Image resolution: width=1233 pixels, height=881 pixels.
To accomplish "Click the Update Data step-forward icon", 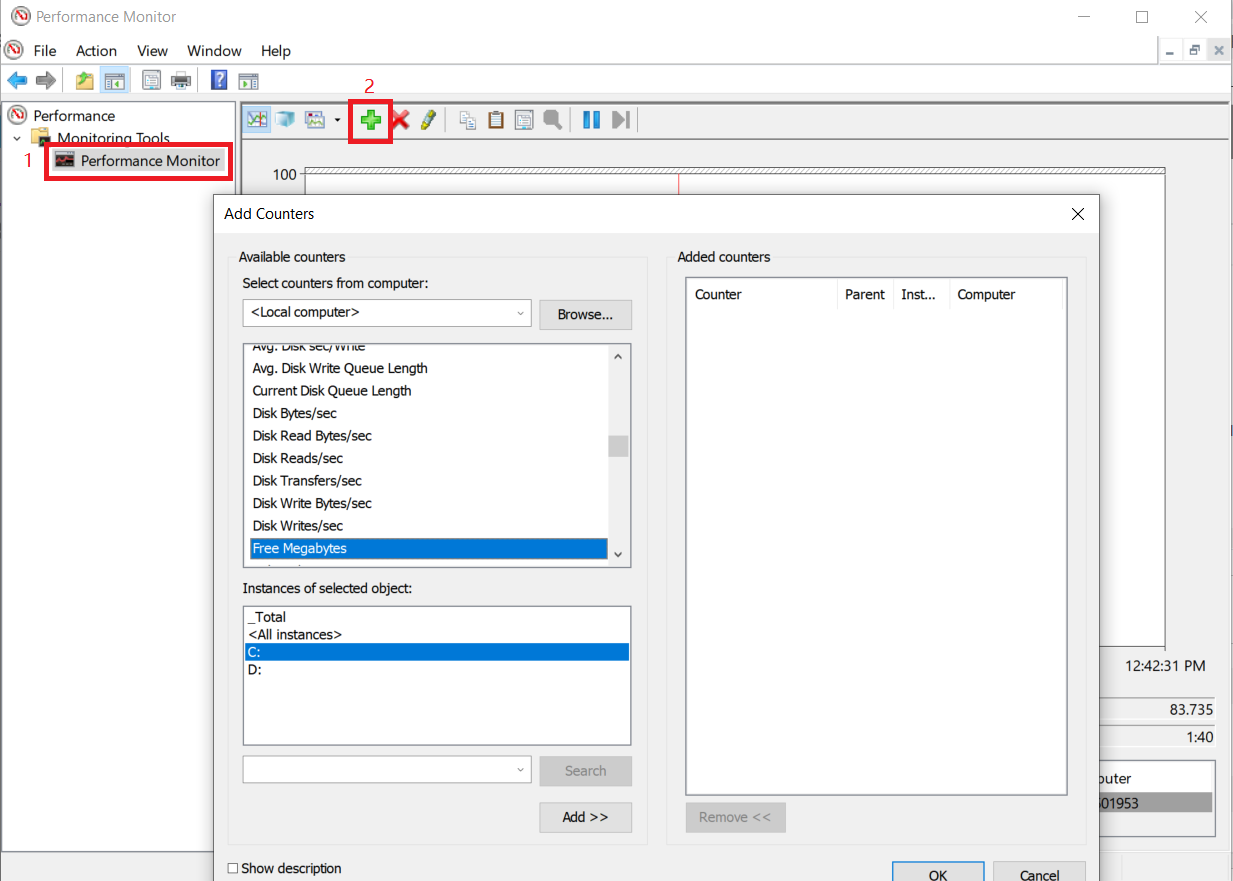I will click(619, 119).
